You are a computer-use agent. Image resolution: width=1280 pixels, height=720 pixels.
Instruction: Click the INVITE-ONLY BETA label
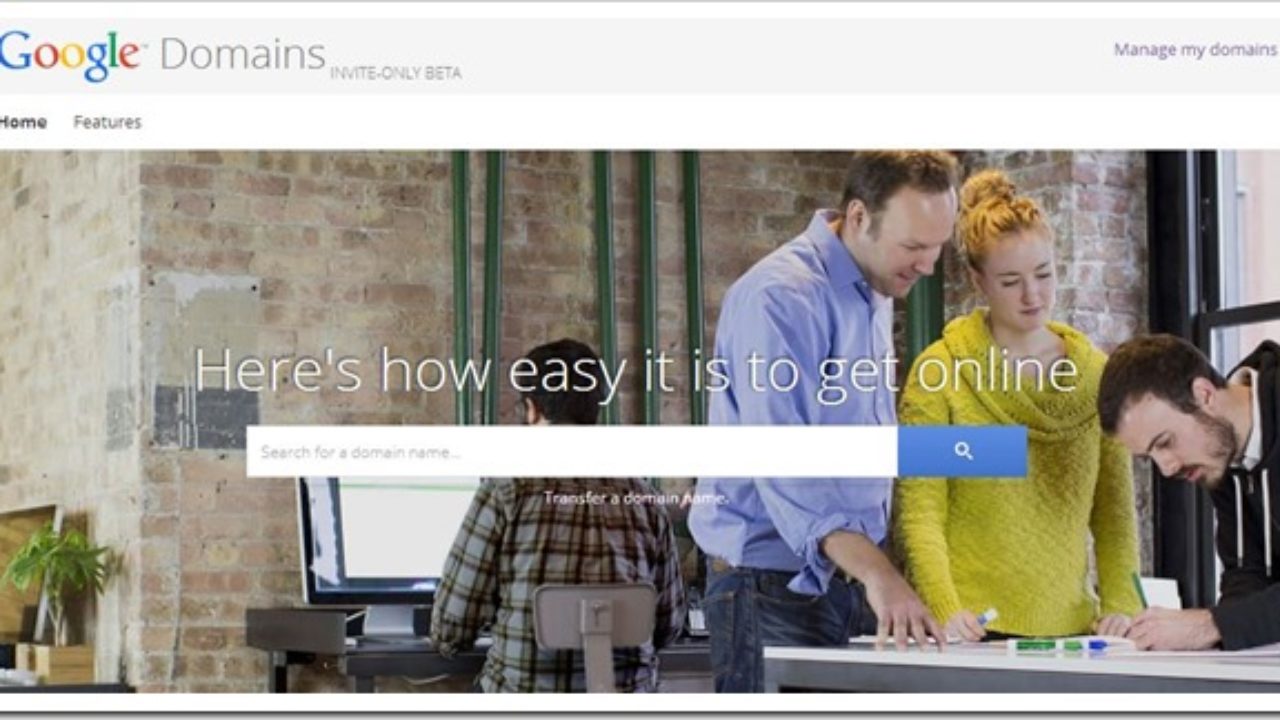point(396,73)
